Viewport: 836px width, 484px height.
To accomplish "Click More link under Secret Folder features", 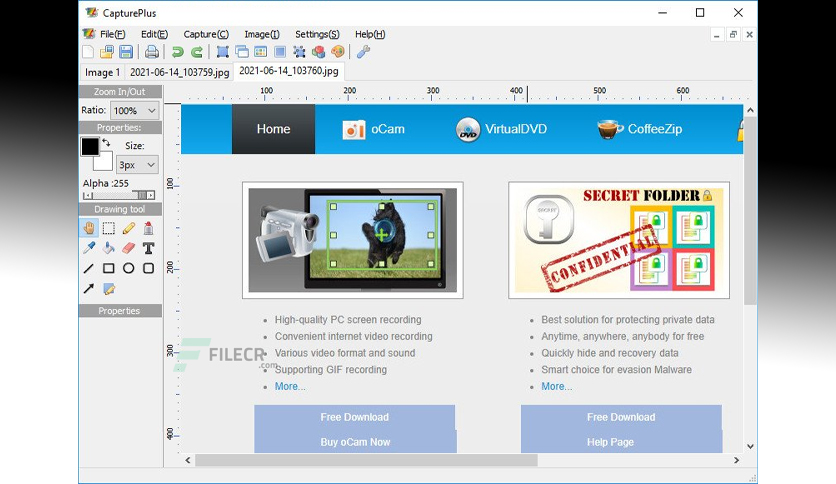I will tap(557, 386).
